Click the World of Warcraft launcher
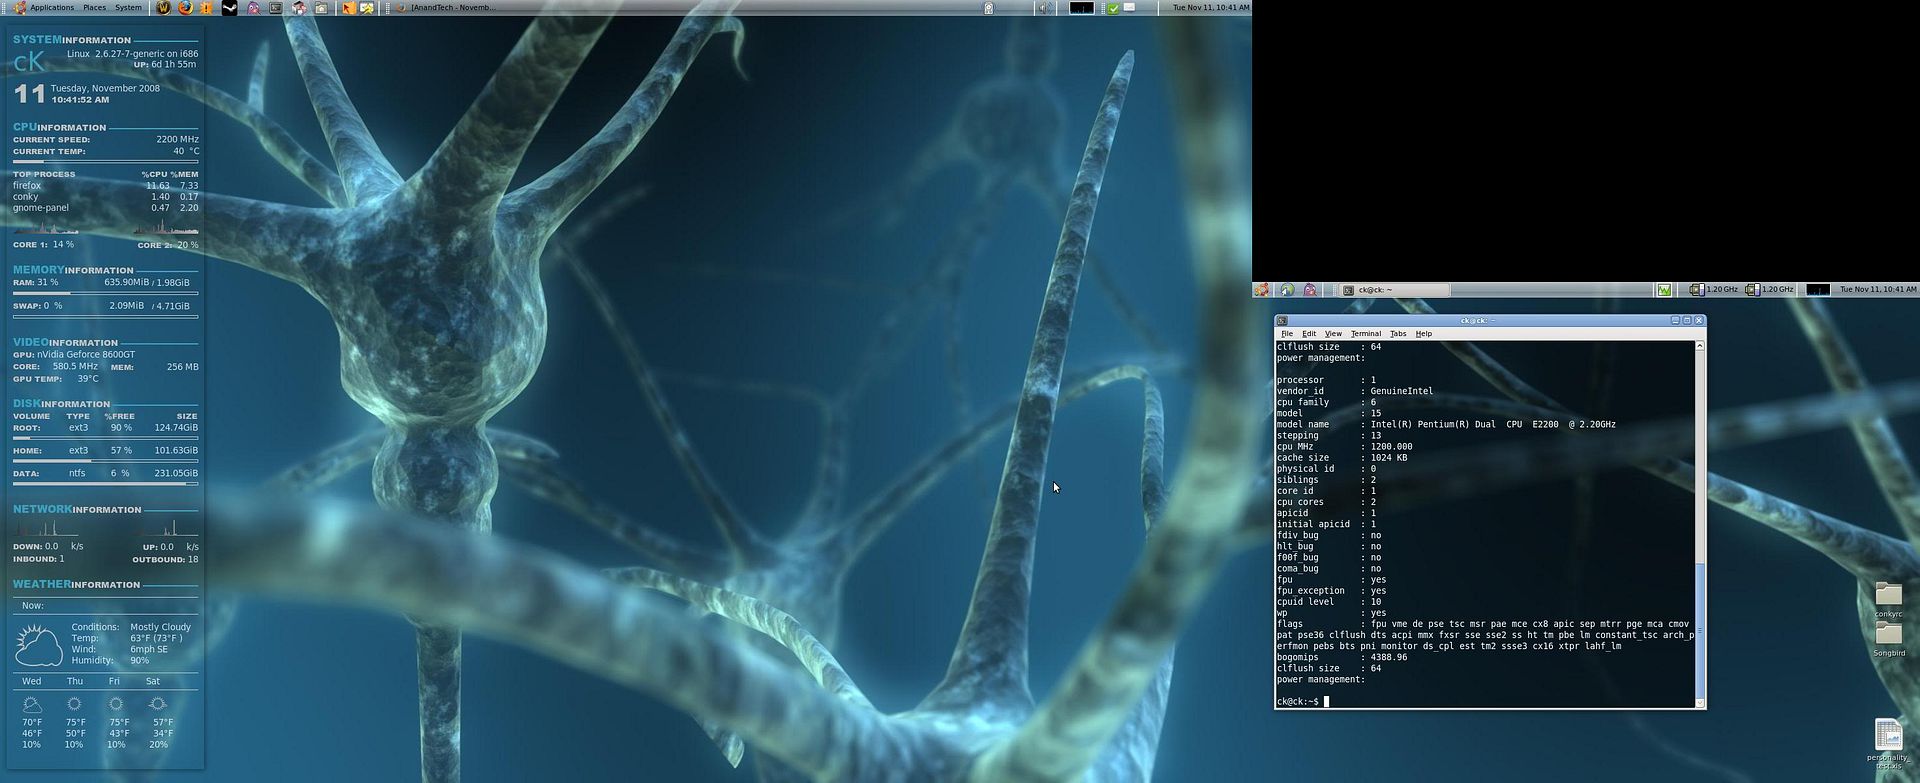 click(163, 8)
